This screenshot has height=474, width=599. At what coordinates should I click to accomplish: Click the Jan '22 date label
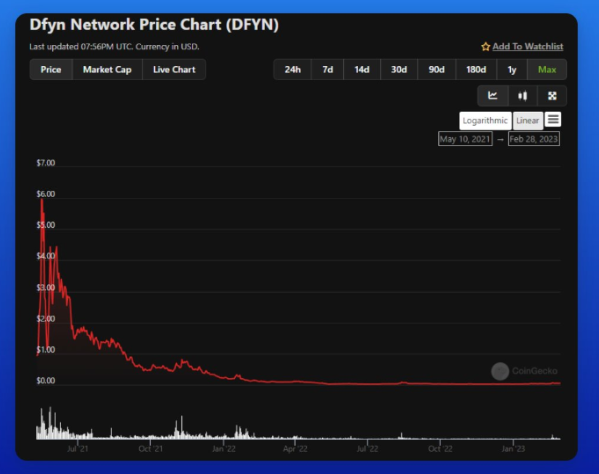point(224,449)
